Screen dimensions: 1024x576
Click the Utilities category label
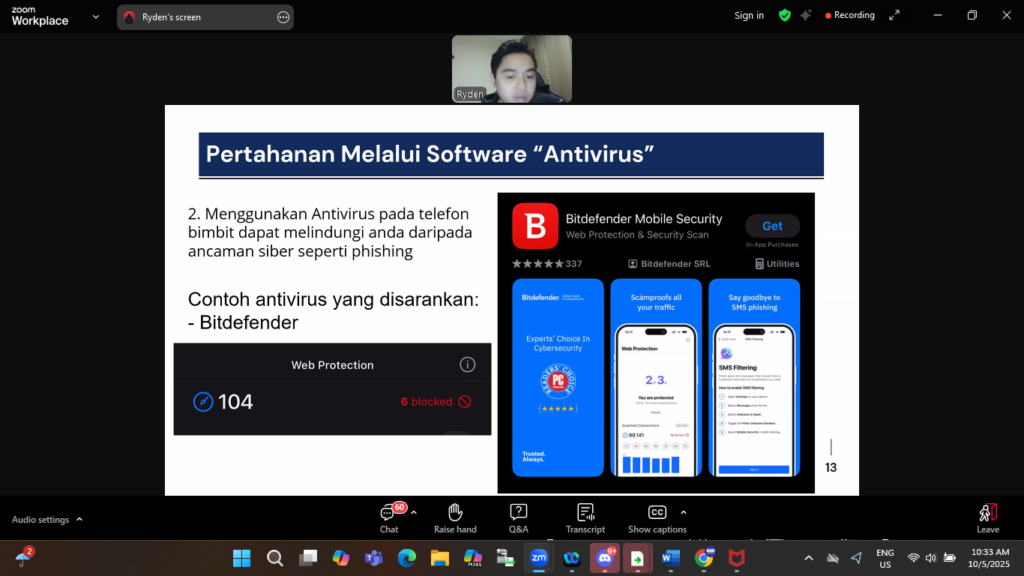(x=777, y=264)
